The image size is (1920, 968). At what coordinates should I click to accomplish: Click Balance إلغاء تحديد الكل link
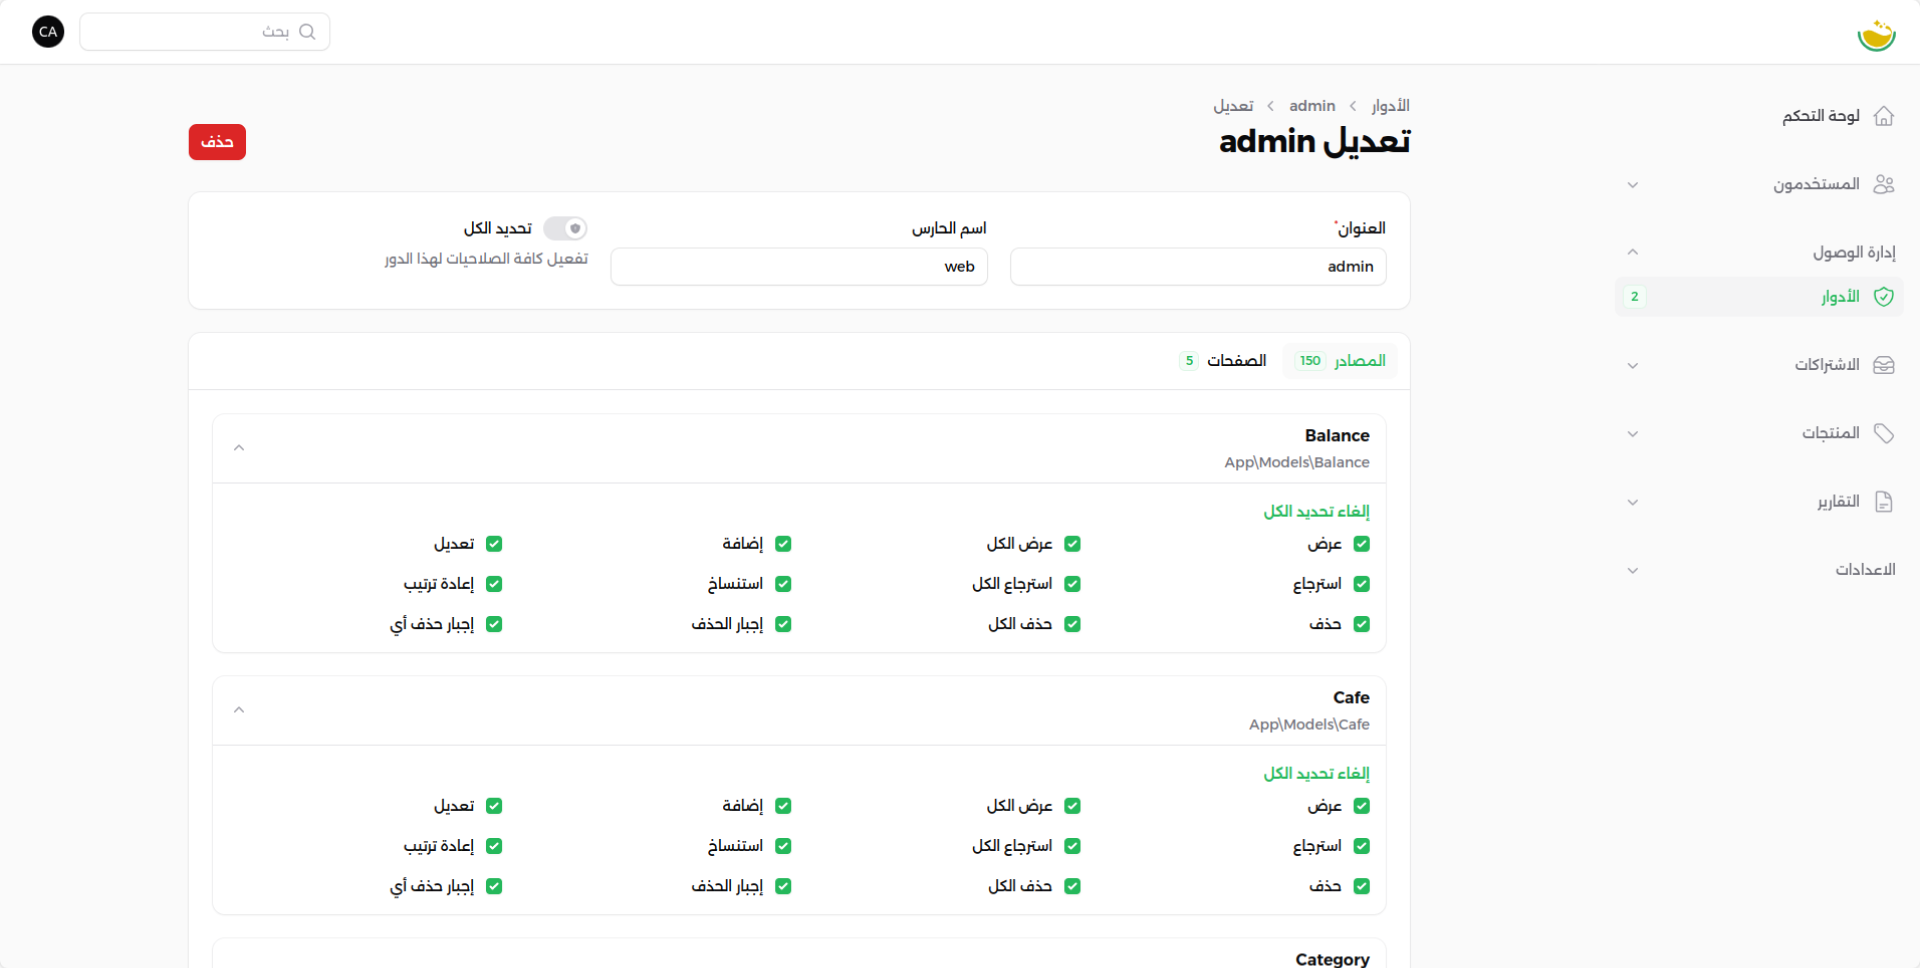pos(1316,512)
